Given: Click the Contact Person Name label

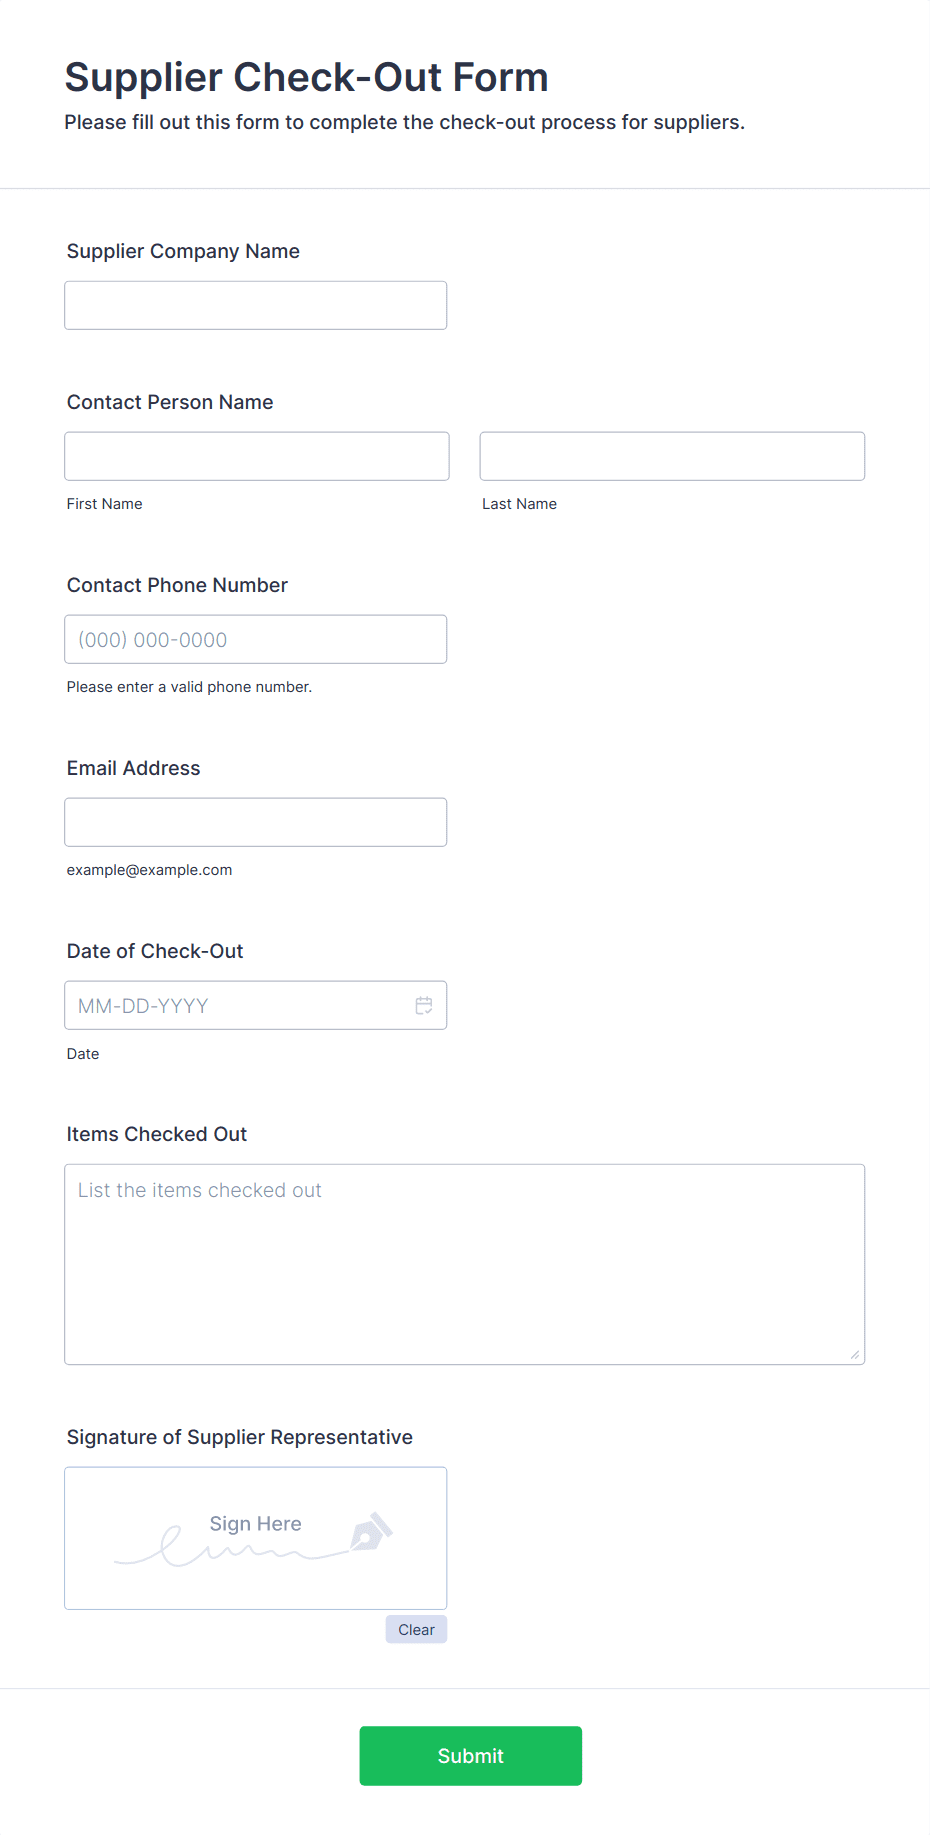Looking at the screenshot, I should pyautogui.click(x=170, y=402).
